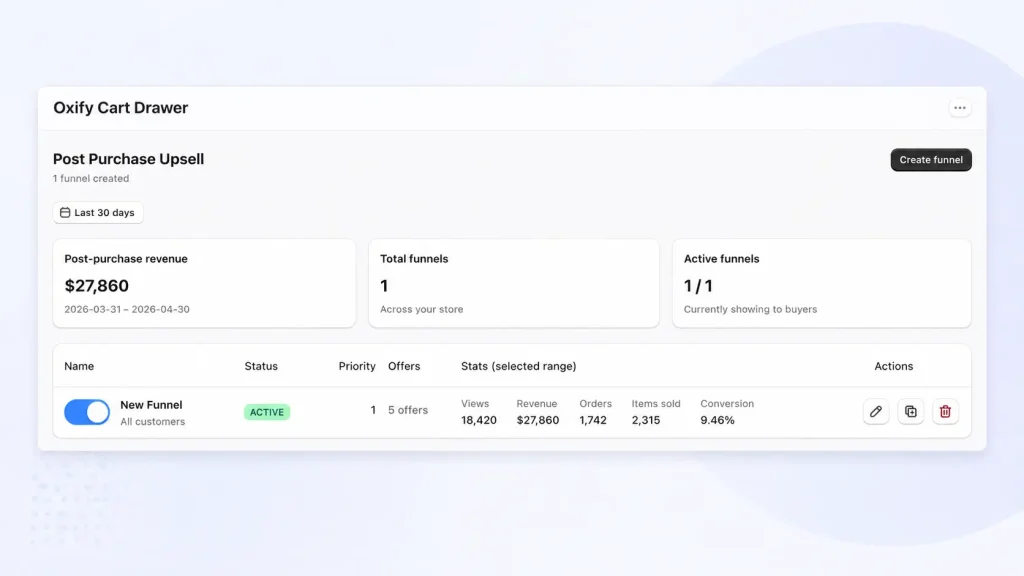Click the Post Purchase Upsell heading

click(x=129, y=159)
